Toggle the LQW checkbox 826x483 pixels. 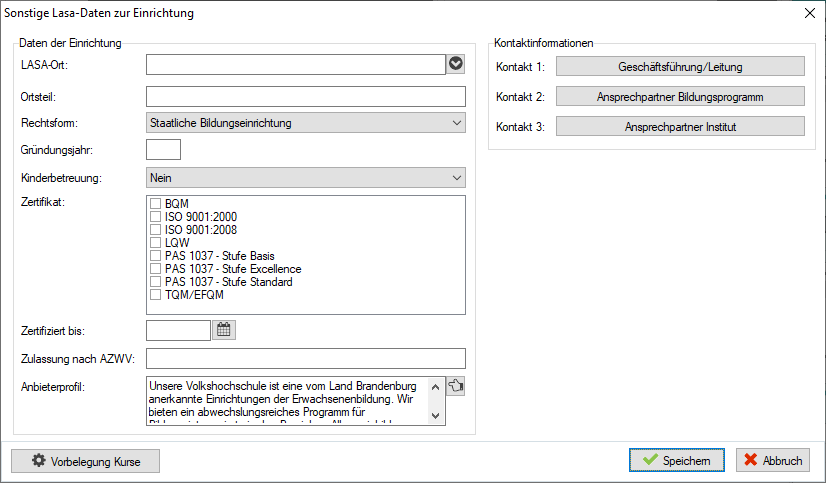click(155, 242)
